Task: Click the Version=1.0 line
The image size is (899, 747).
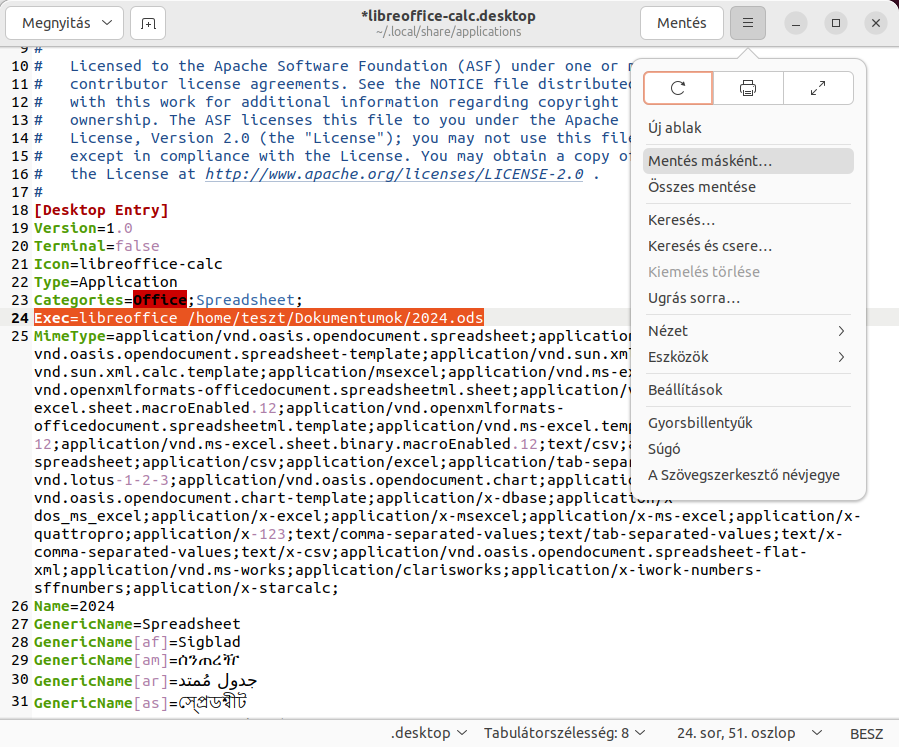Action: coord(83,228)
